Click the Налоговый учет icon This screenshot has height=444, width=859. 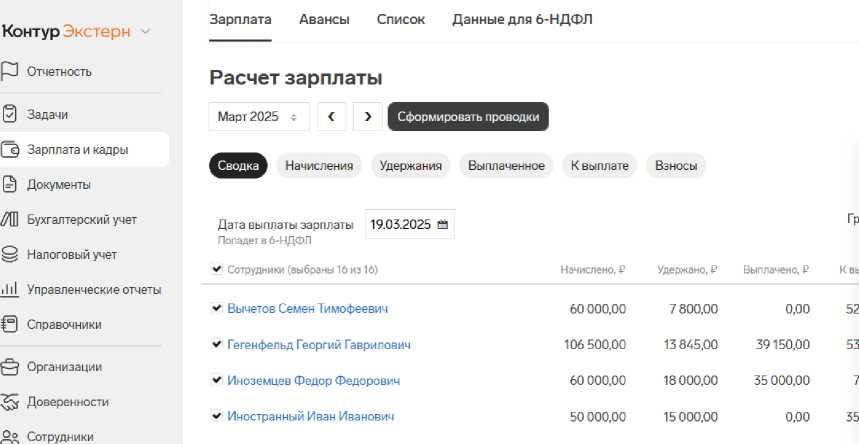coord(10,254)
